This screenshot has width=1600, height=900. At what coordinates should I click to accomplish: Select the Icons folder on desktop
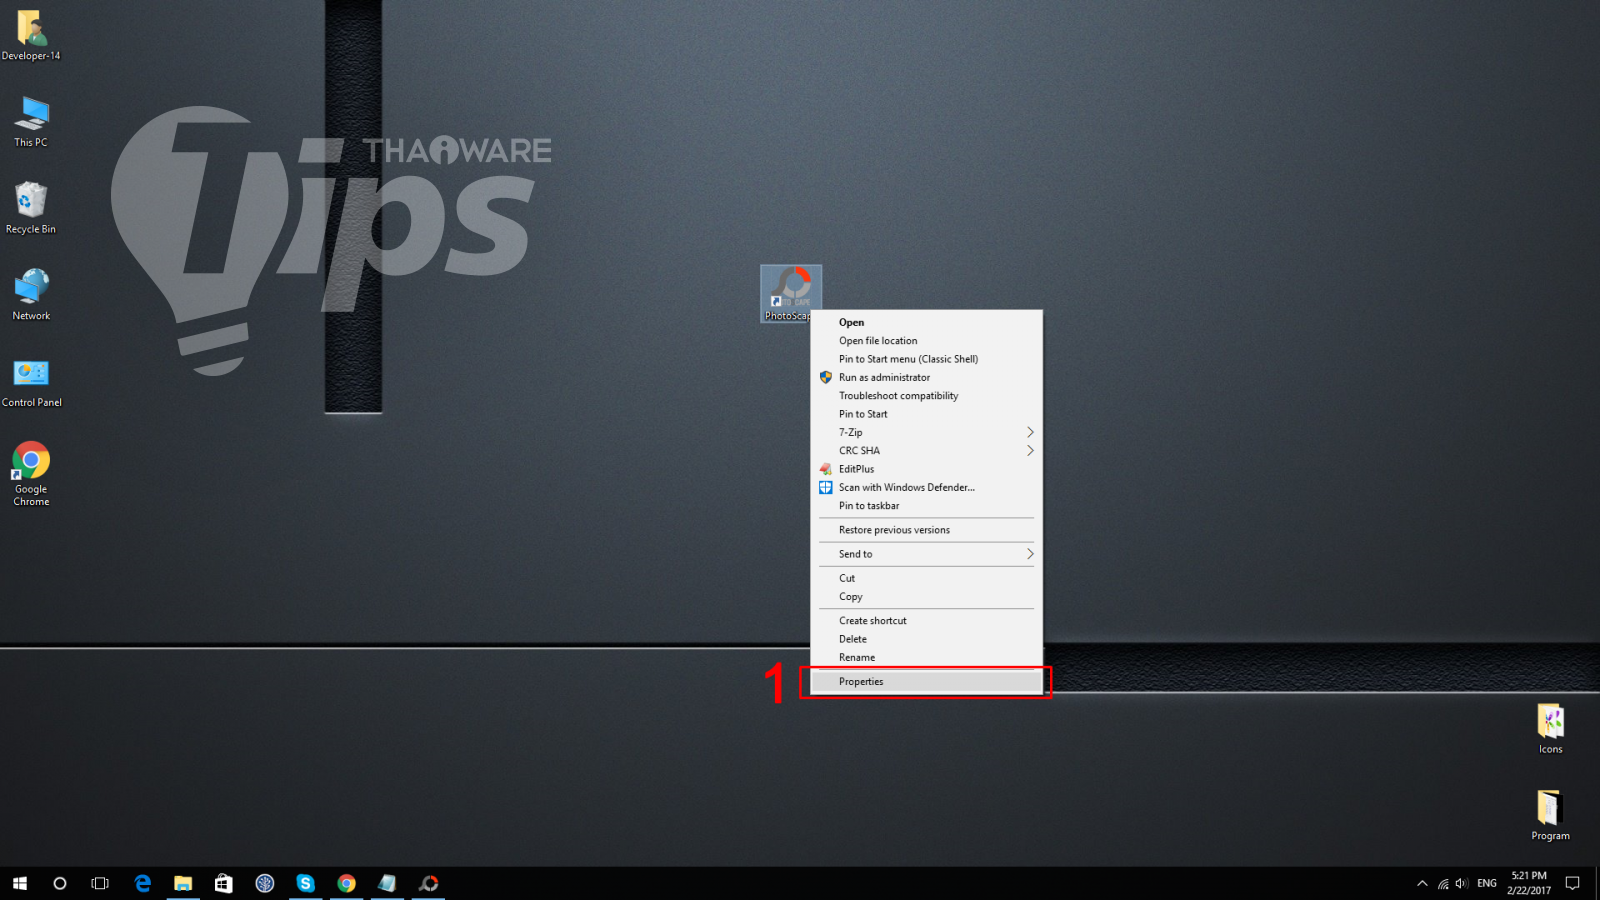1550,729
